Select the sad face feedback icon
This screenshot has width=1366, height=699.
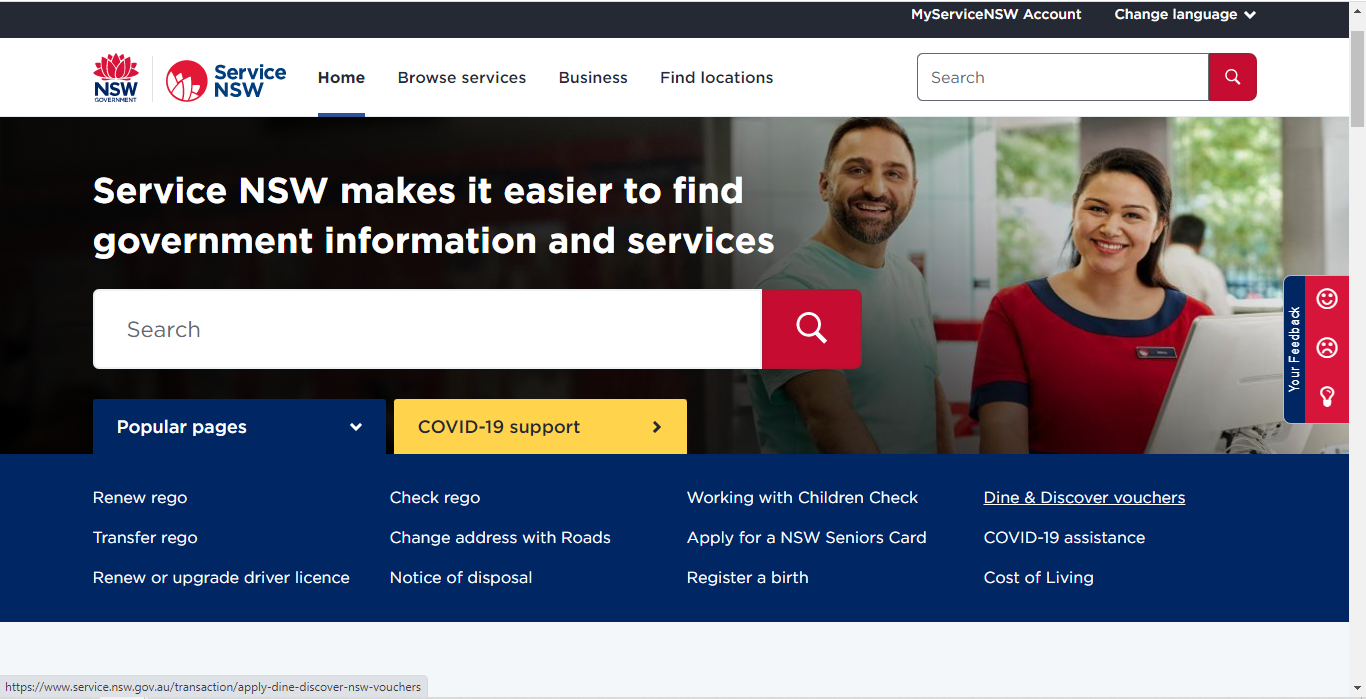(1327, 348)
